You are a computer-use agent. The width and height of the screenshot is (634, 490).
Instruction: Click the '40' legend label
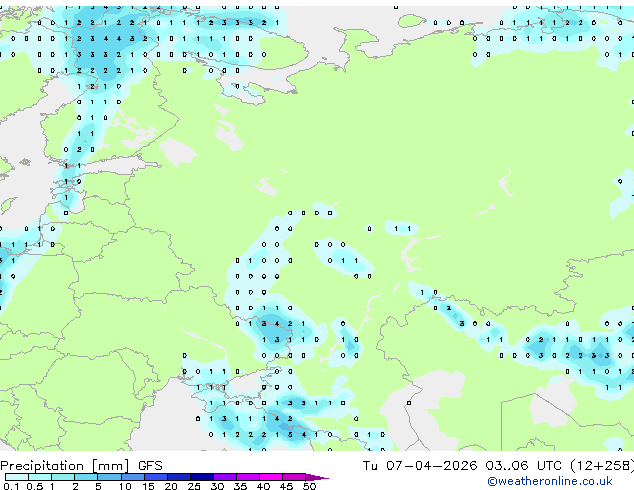(x=263, y=486)
